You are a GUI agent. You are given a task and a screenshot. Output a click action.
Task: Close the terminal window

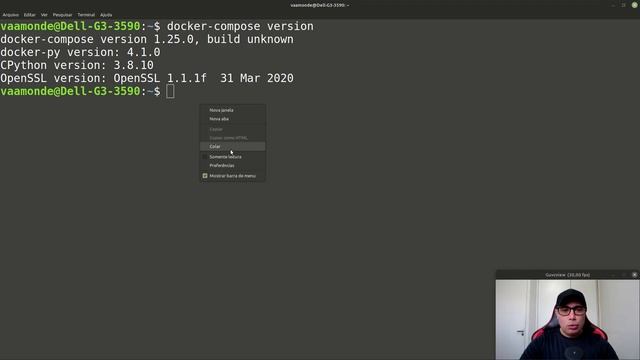634,5
